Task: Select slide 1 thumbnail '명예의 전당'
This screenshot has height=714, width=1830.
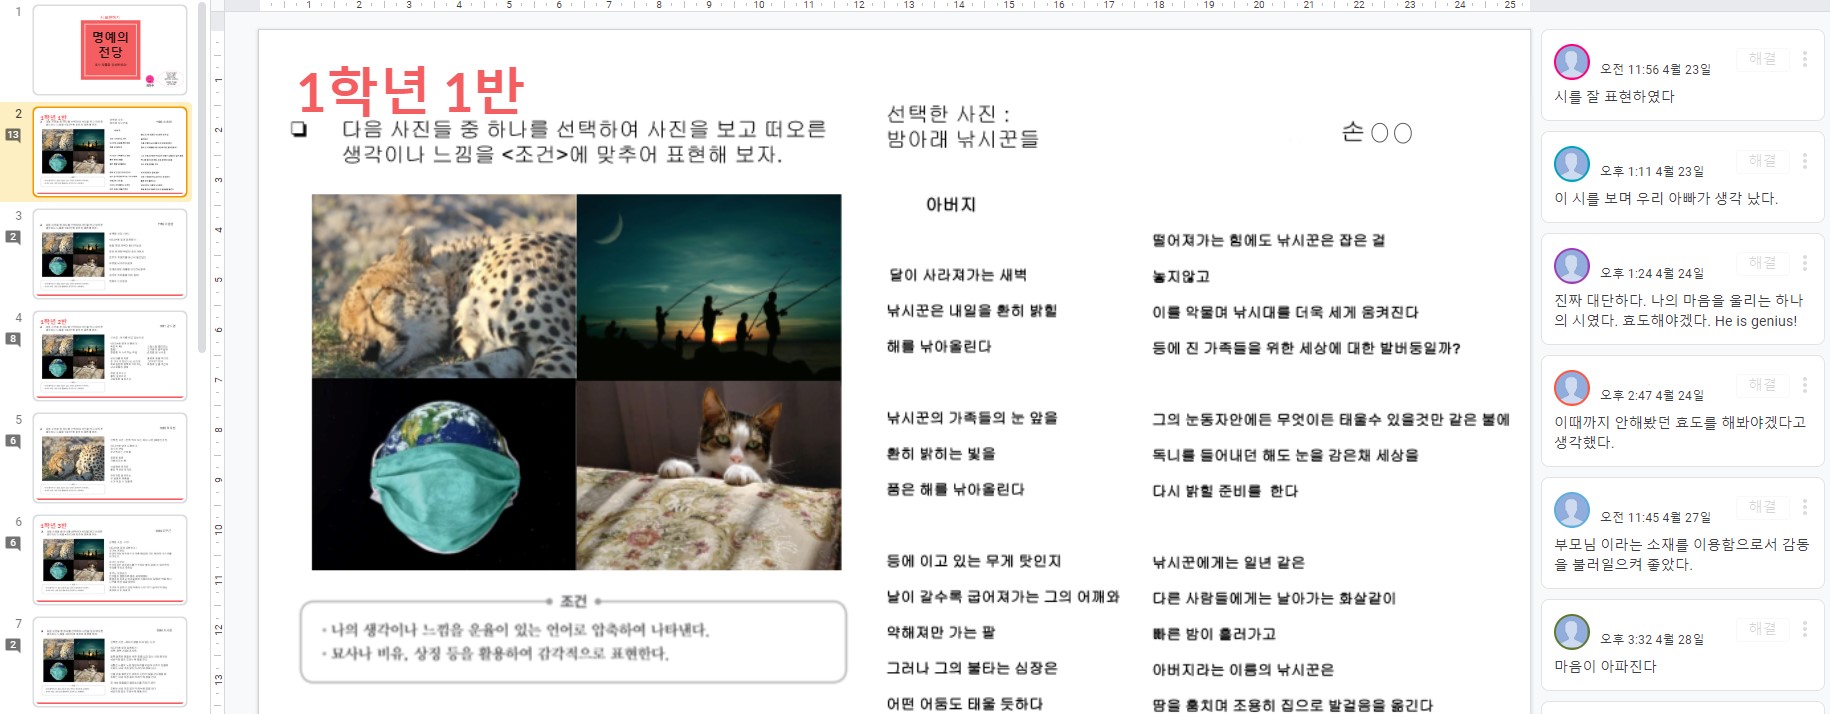Action: click(x=110, y=50)
